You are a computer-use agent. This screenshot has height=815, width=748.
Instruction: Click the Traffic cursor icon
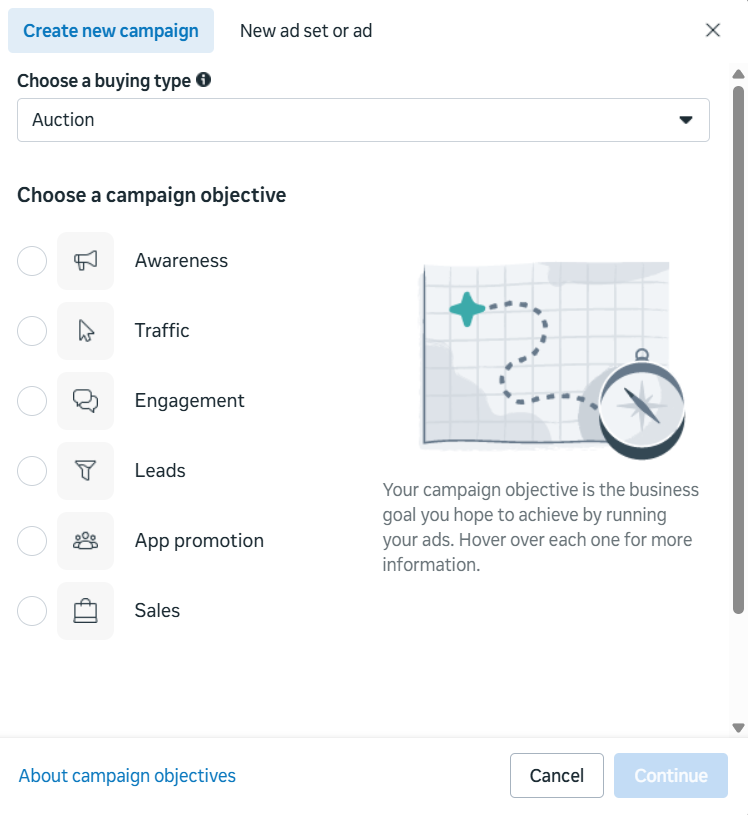click(x=85, y=331)
